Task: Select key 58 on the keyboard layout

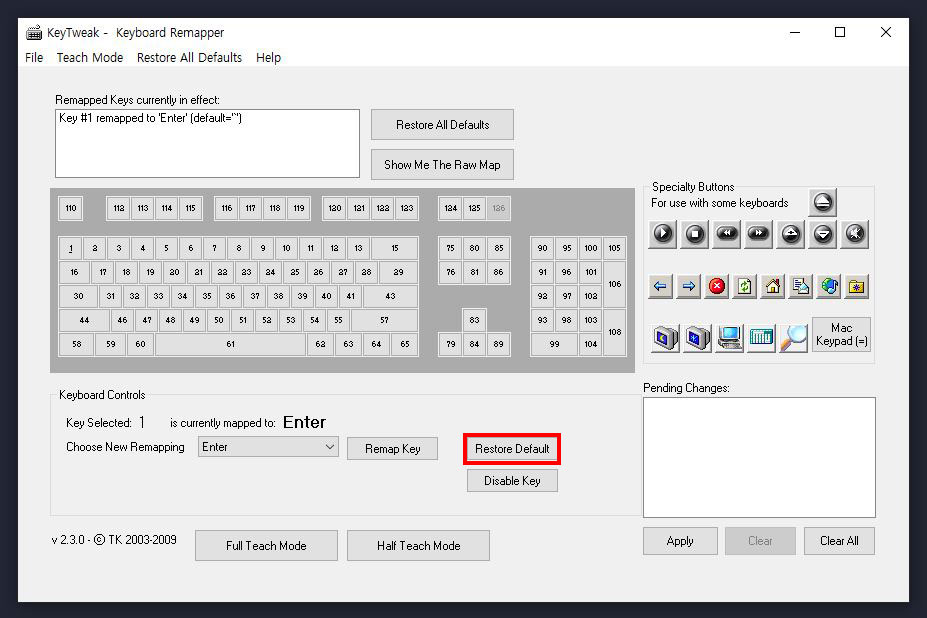Action: pos(76,344)
